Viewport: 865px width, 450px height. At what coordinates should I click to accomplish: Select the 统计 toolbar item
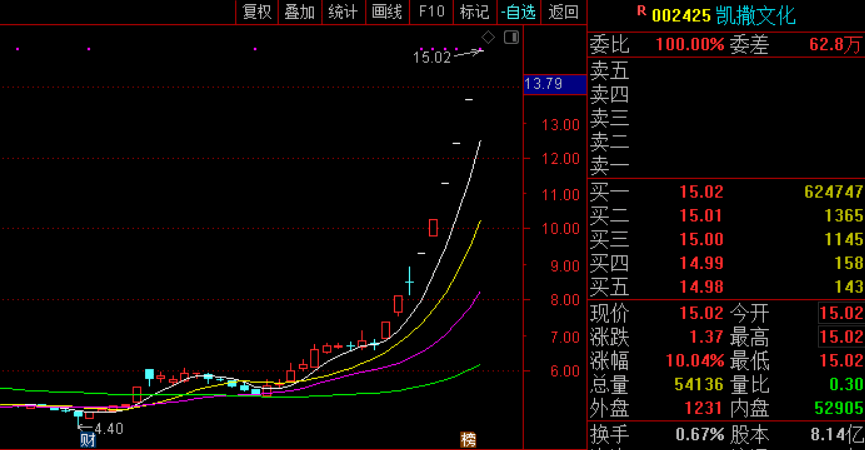pos(344,12)
